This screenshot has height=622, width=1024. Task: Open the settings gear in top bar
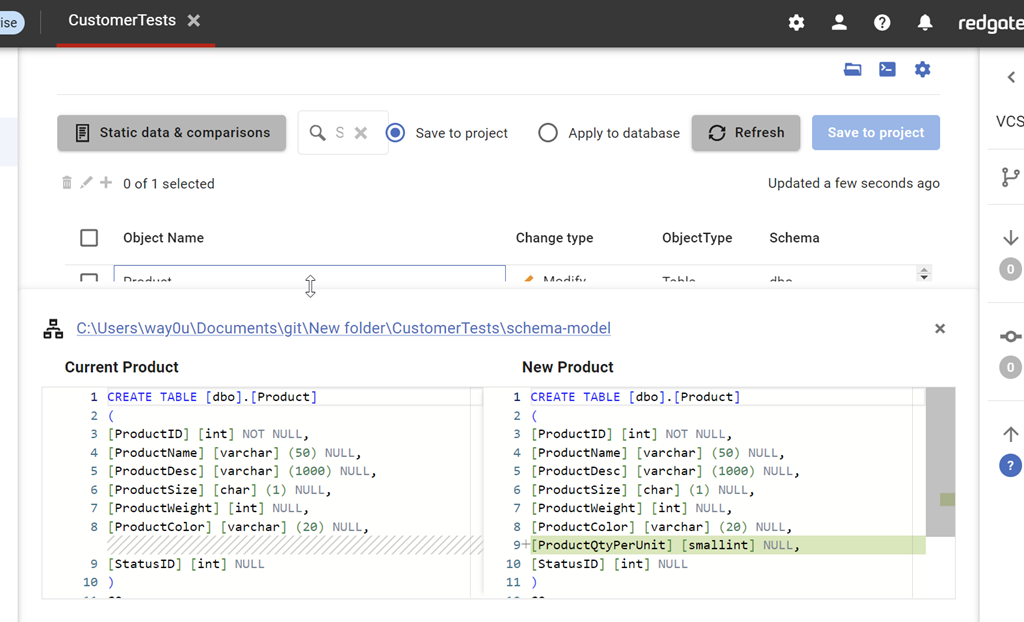coord(796,22)
